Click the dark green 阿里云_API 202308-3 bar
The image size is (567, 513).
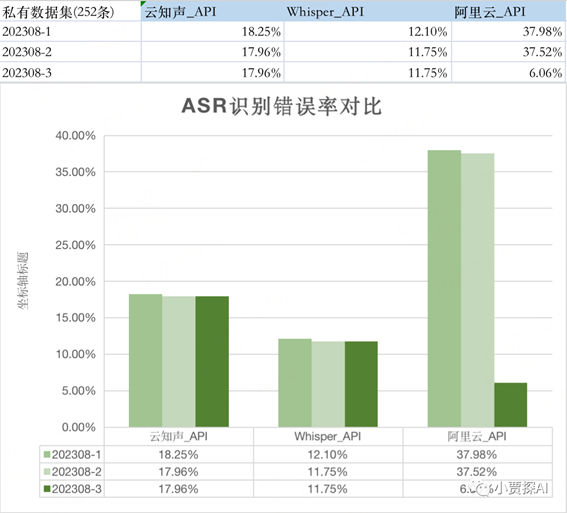[510, 405]
